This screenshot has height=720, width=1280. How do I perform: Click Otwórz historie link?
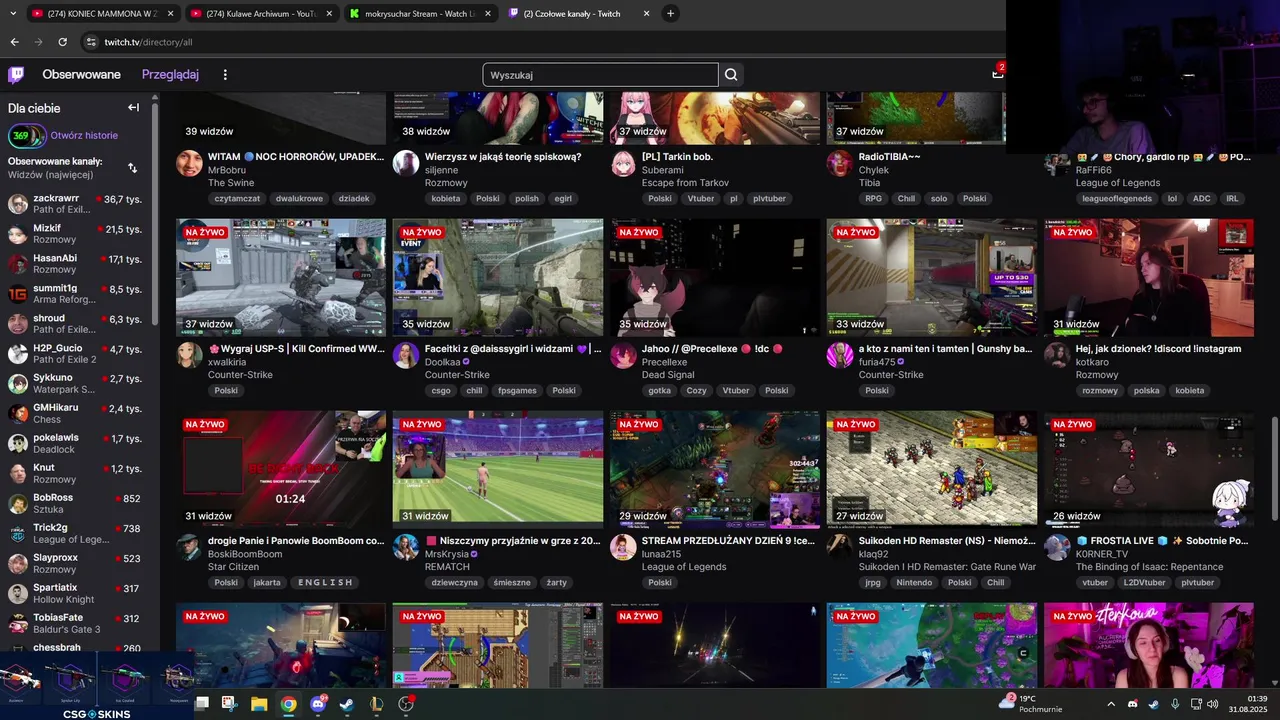(x=84, y=135)
